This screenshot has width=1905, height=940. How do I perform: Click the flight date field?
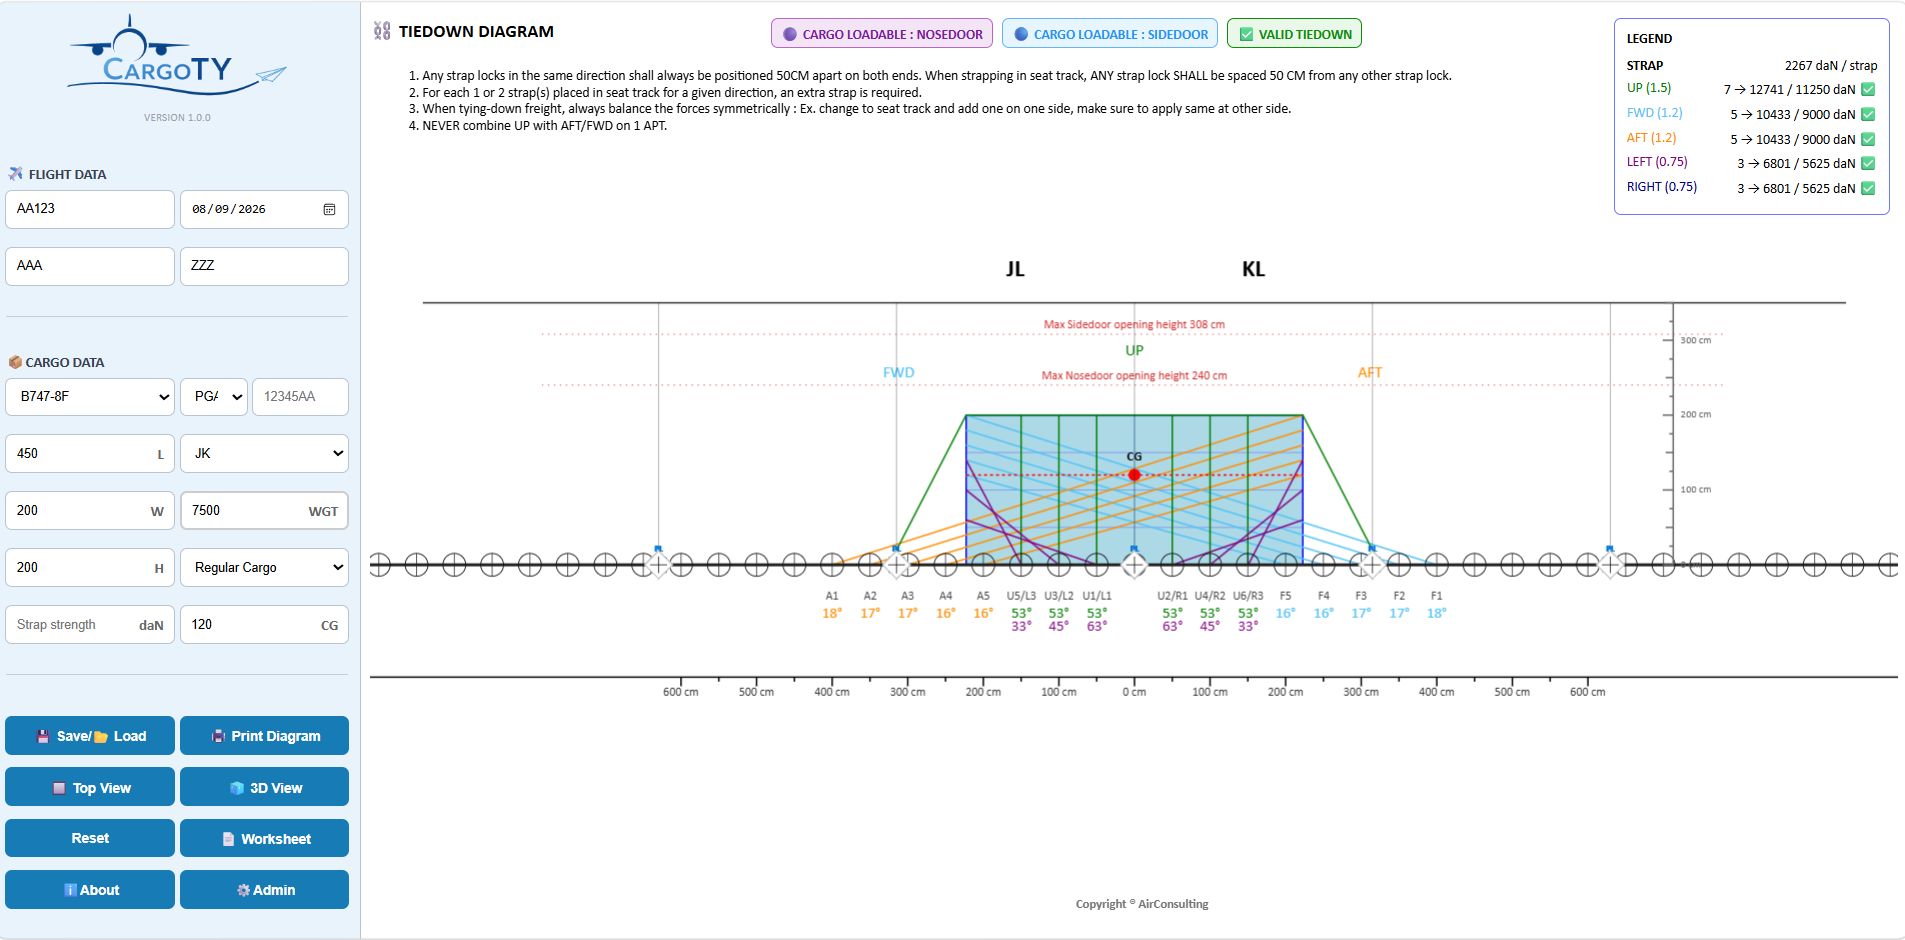(x=264, y=209)
